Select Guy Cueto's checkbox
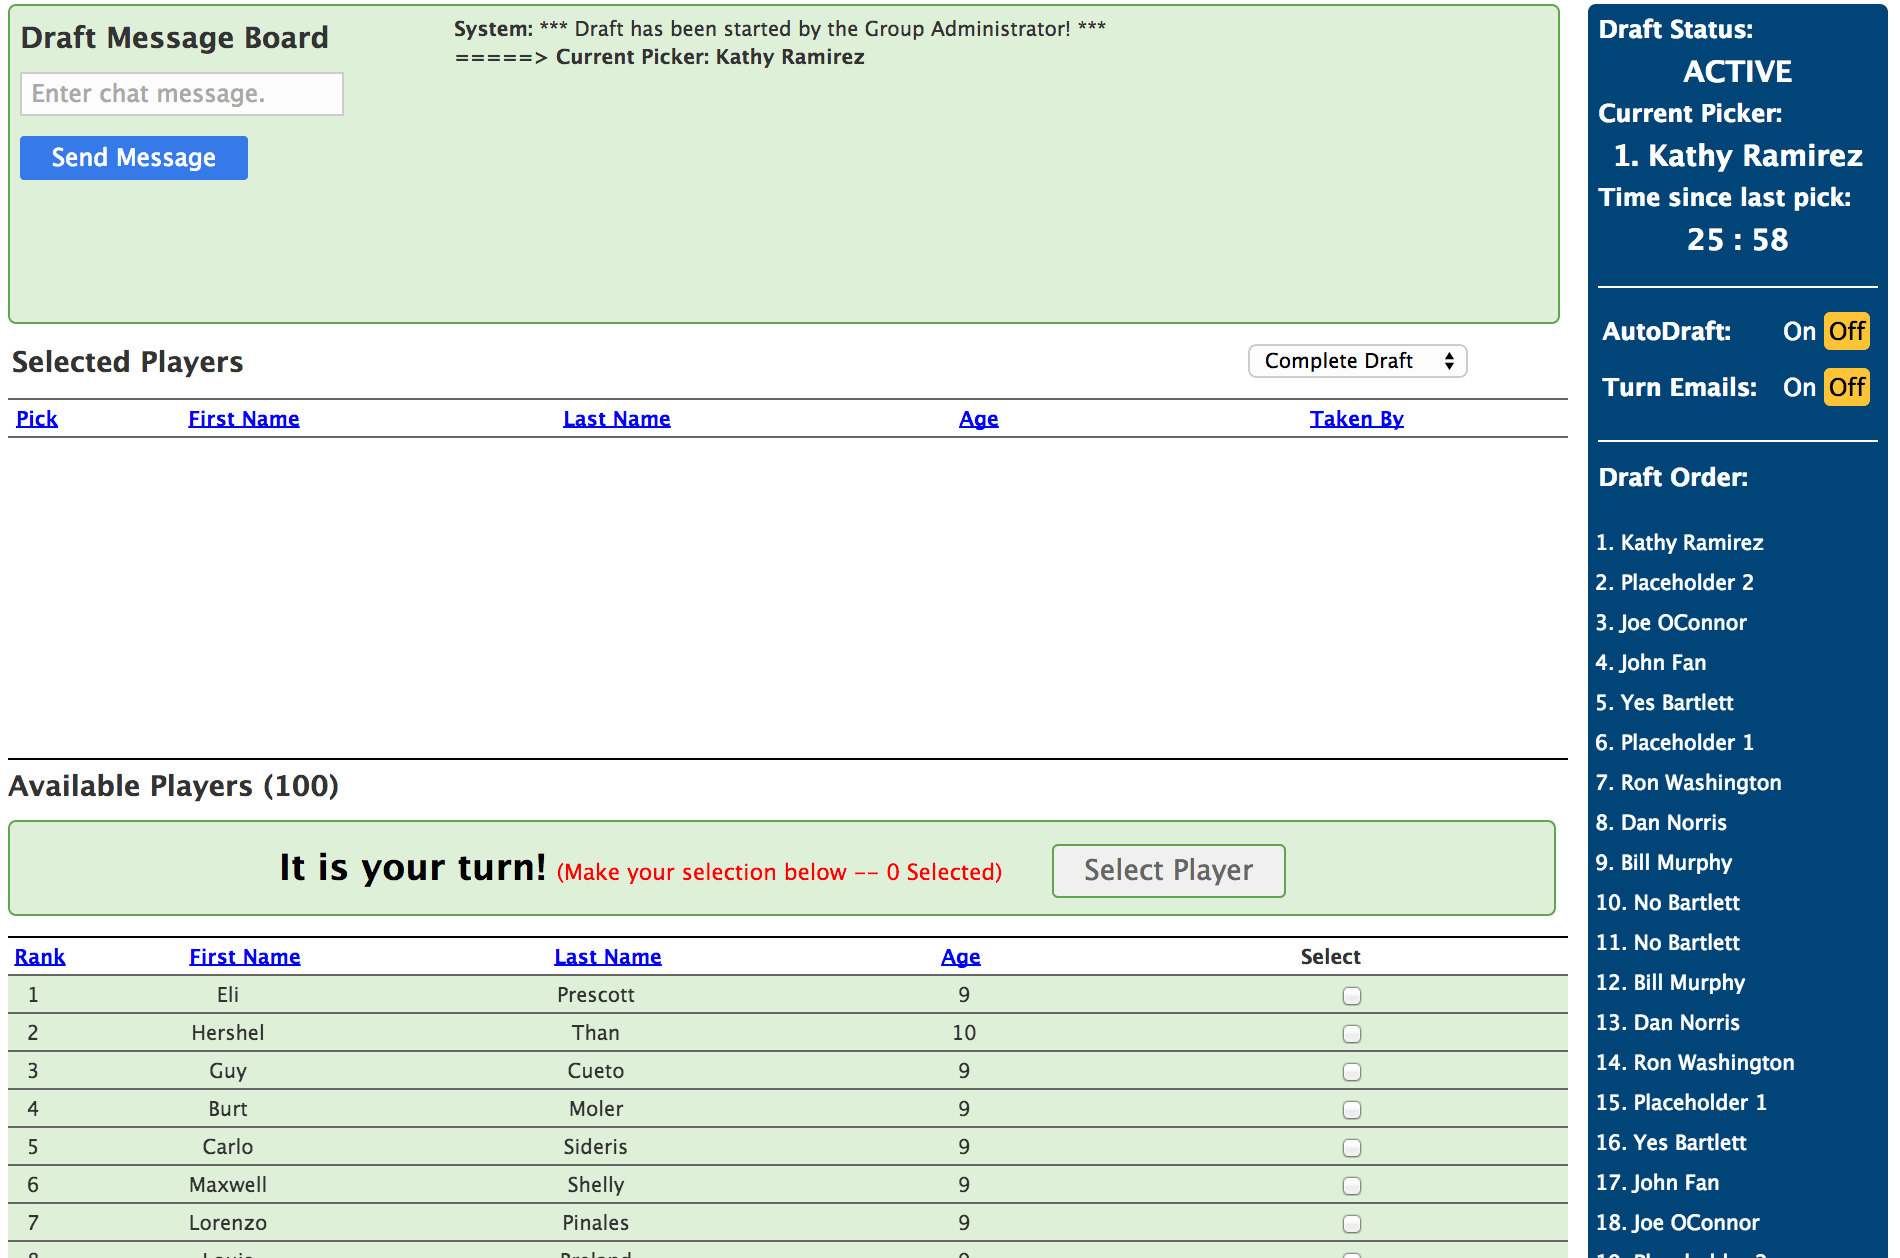Screen dimensions: 1900x1258 1352,1071
